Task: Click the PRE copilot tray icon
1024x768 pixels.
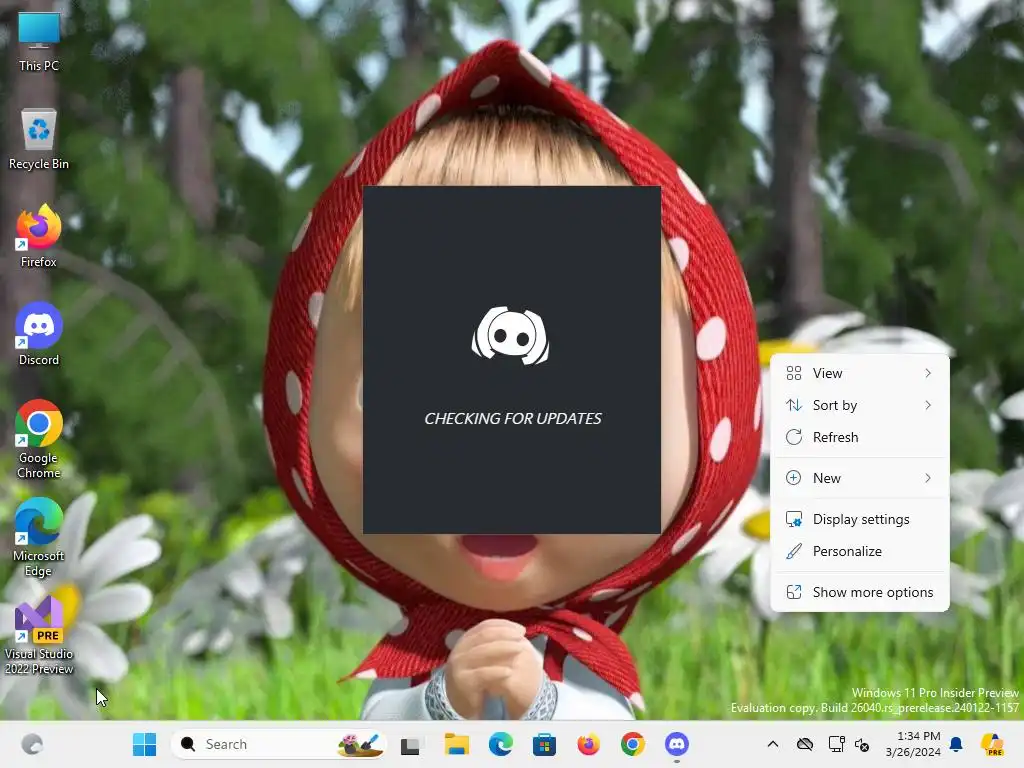Action: point(992,744)
